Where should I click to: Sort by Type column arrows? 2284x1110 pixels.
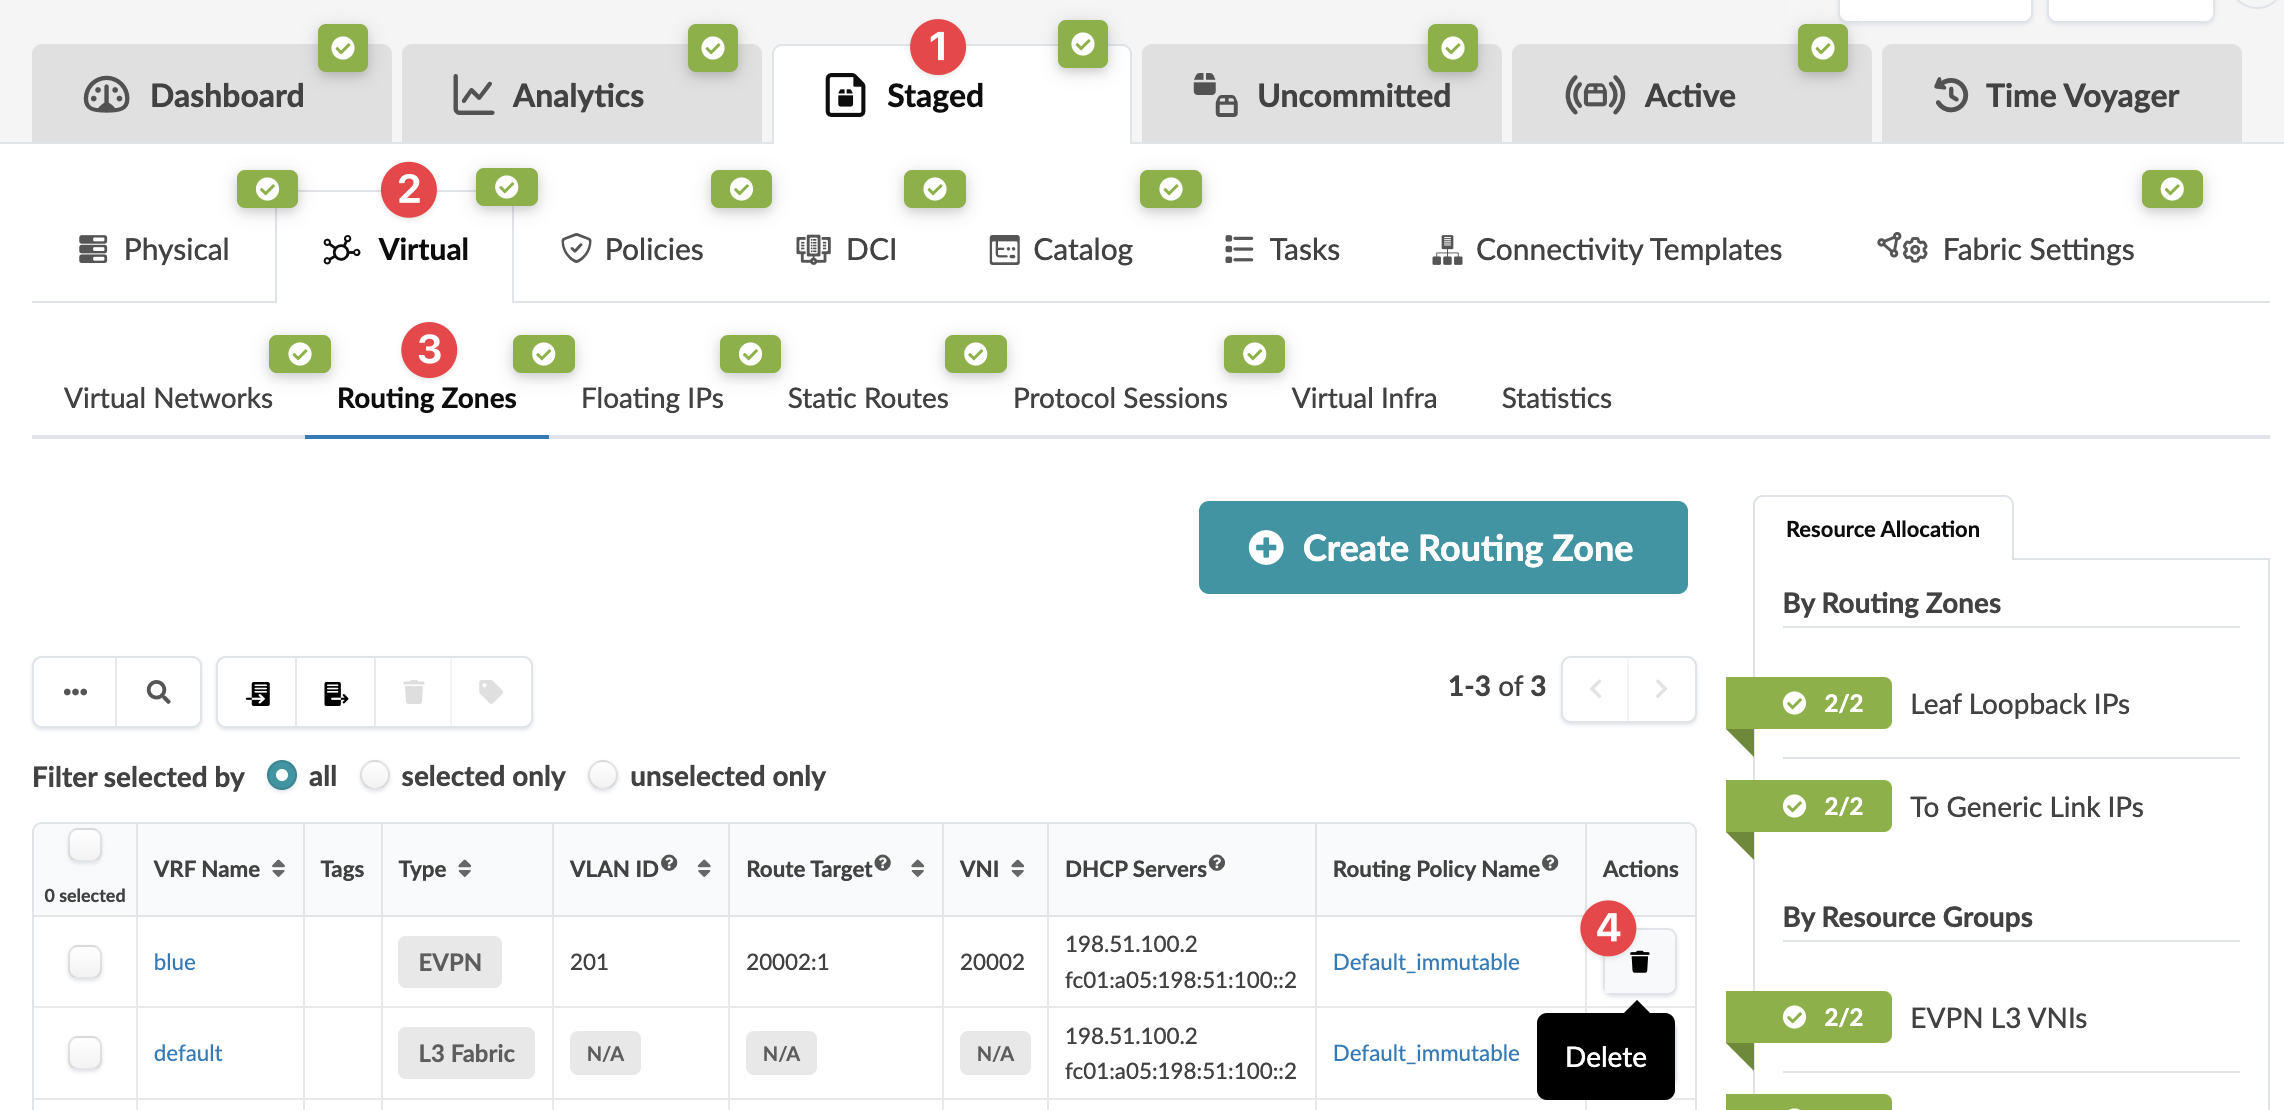(x=465, y=869)
